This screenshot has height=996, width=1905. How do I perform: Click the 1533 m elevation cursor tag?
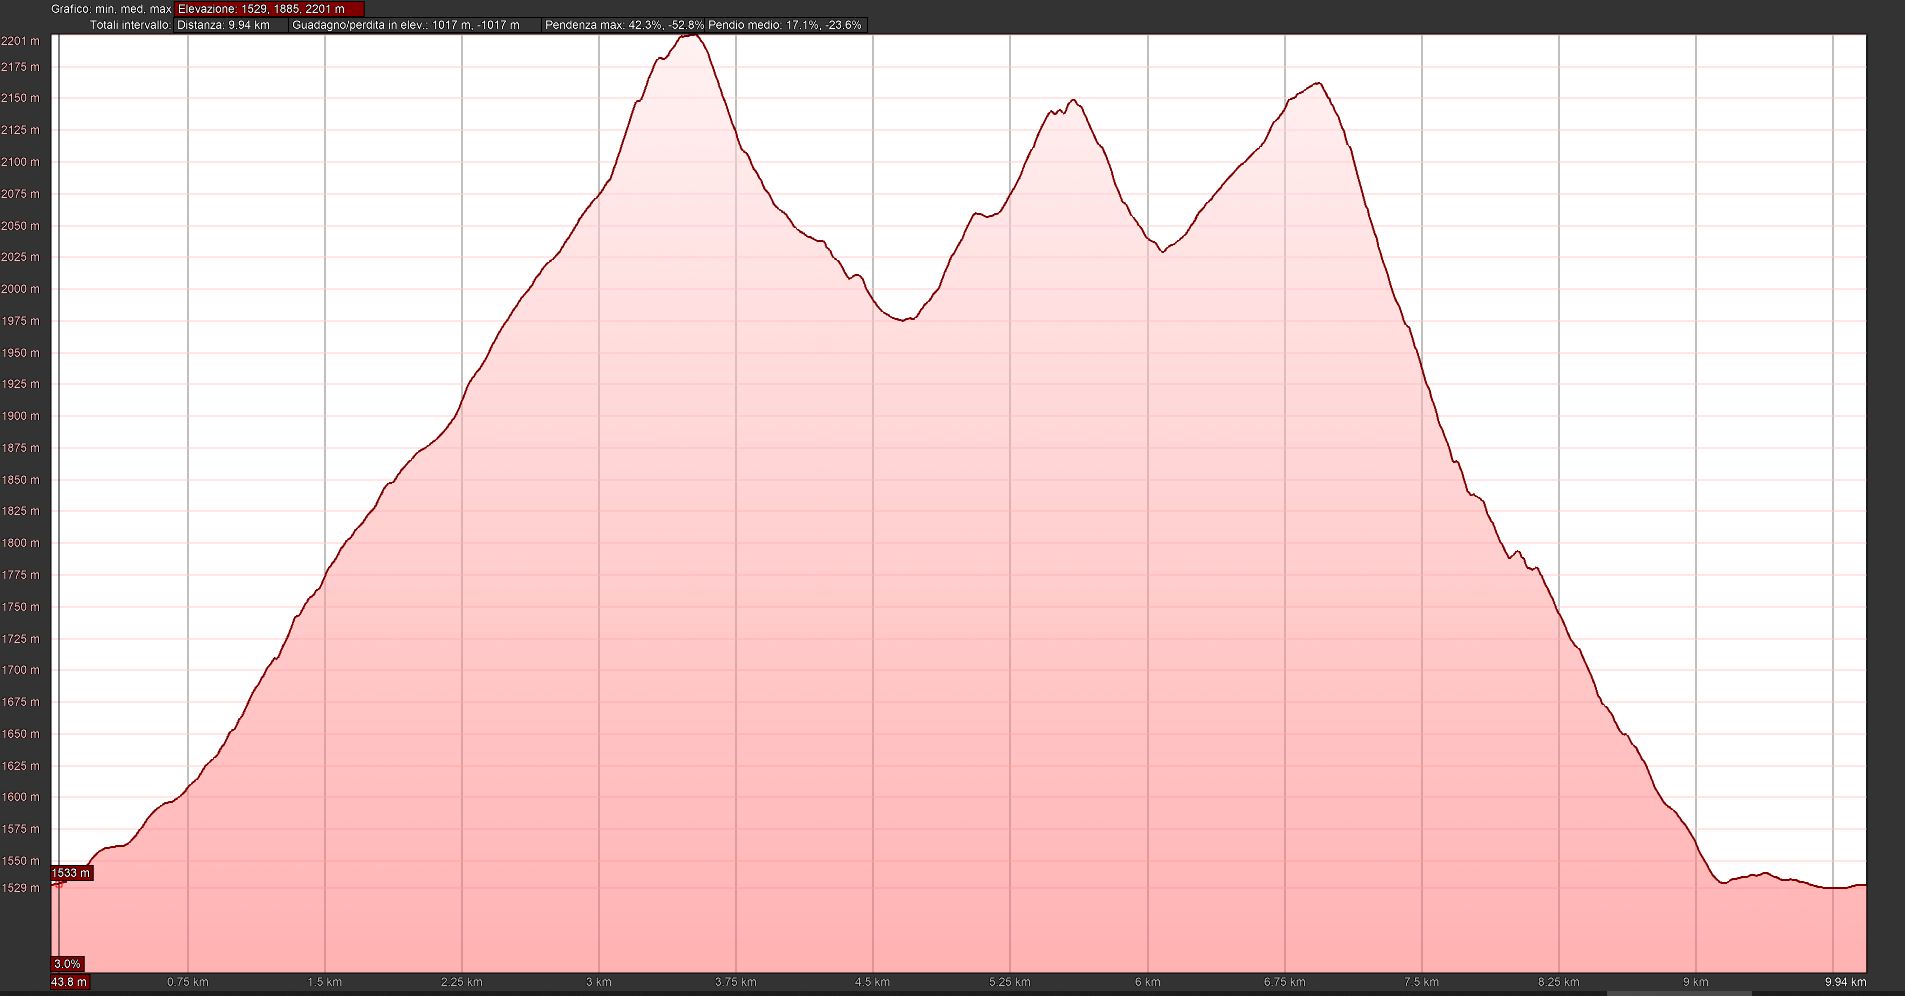tap(71, 873)
